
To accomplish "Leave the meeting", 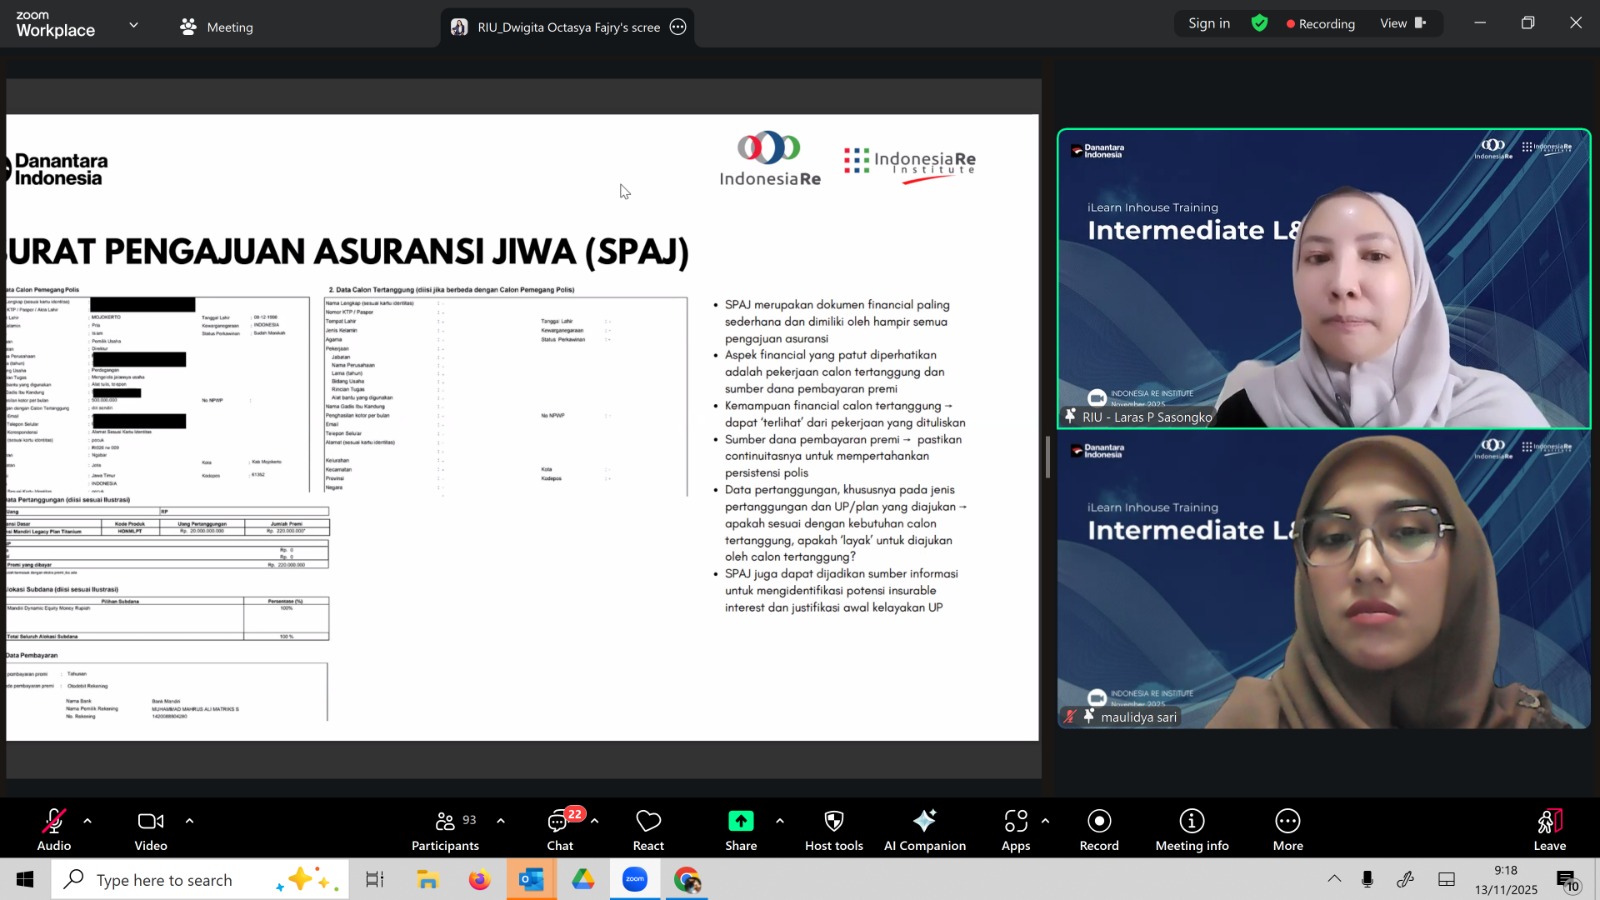I will tap(1549, 829).
